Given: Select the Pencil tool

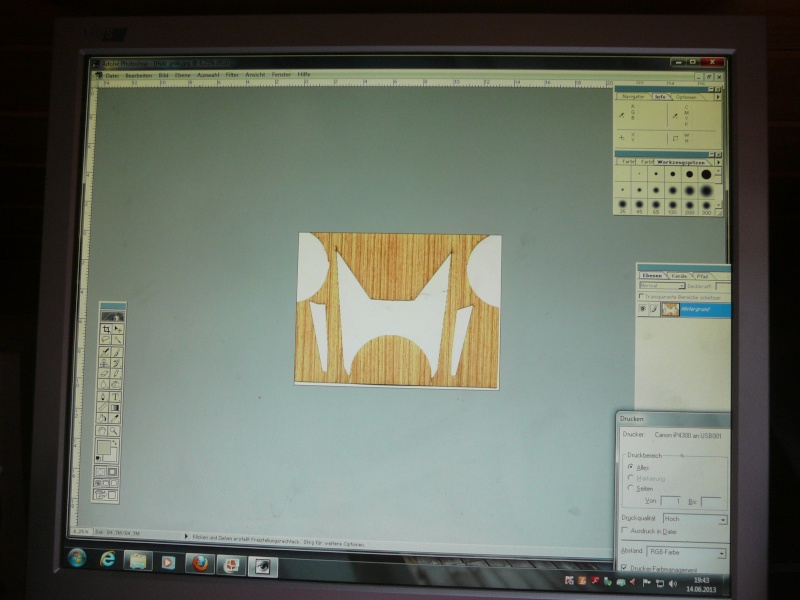Looking at the screenshot, I should (x=116, y=373).
